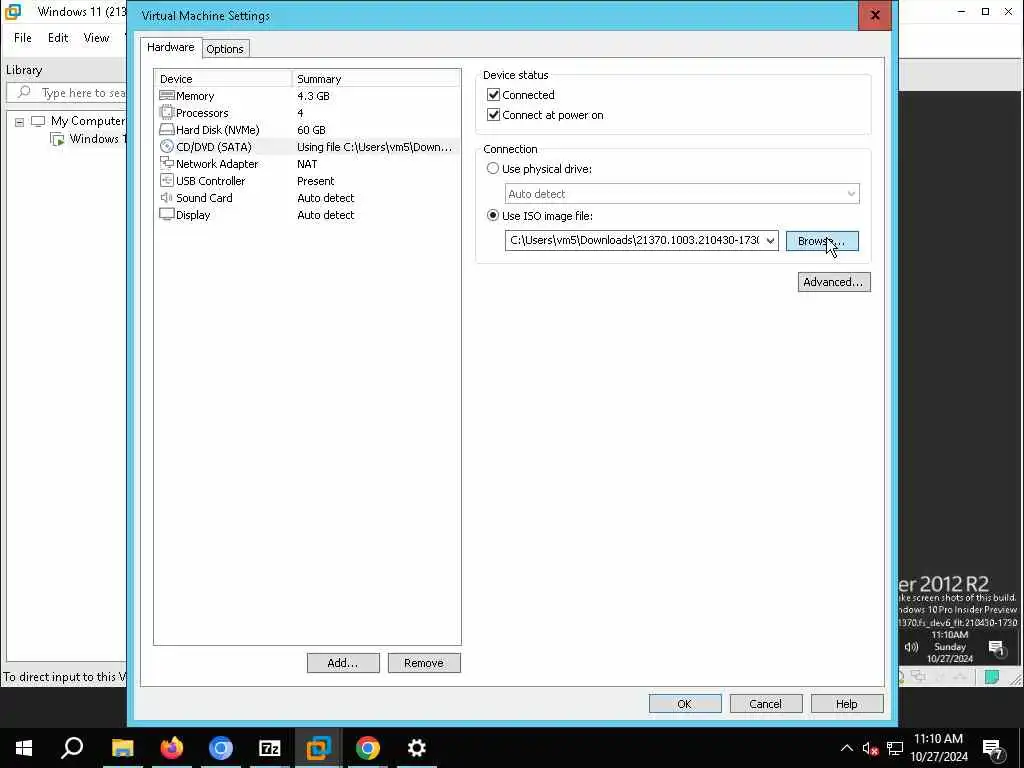The image size is (1024, 768).
Task: Toggle the Connected checkbox
Action: click(x=494, y=95)
